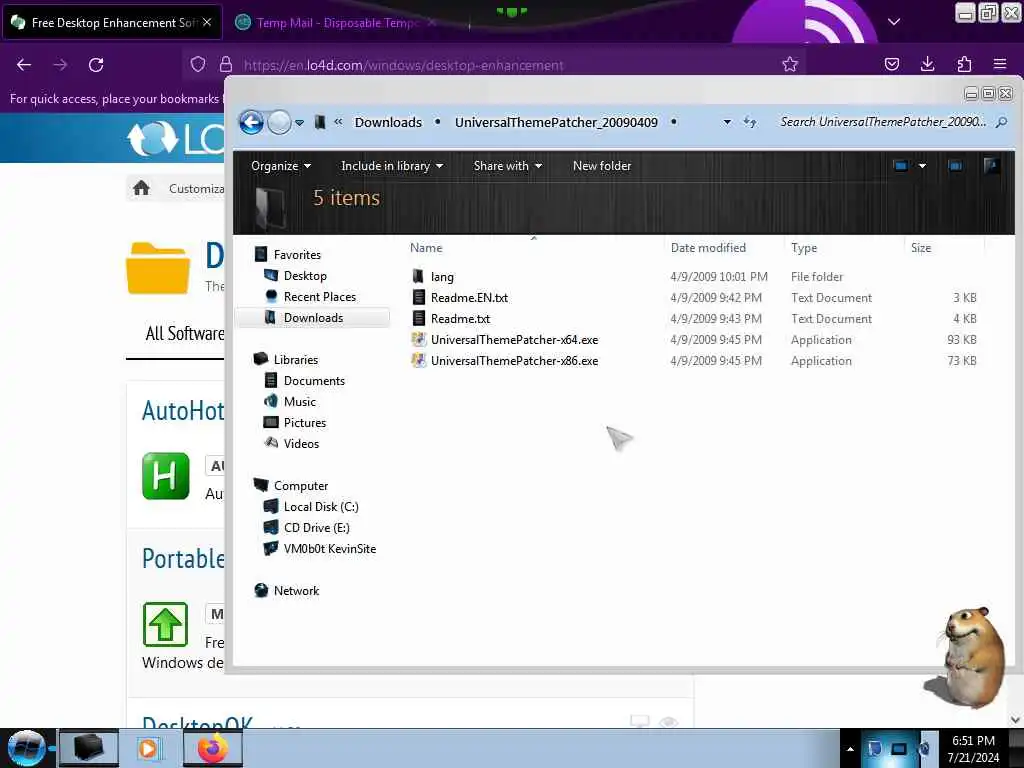1024x768 pixels.
Task: Click the Downloads breadcrumb in address bar
Action: pyautogui.click(x=388, y=122)
